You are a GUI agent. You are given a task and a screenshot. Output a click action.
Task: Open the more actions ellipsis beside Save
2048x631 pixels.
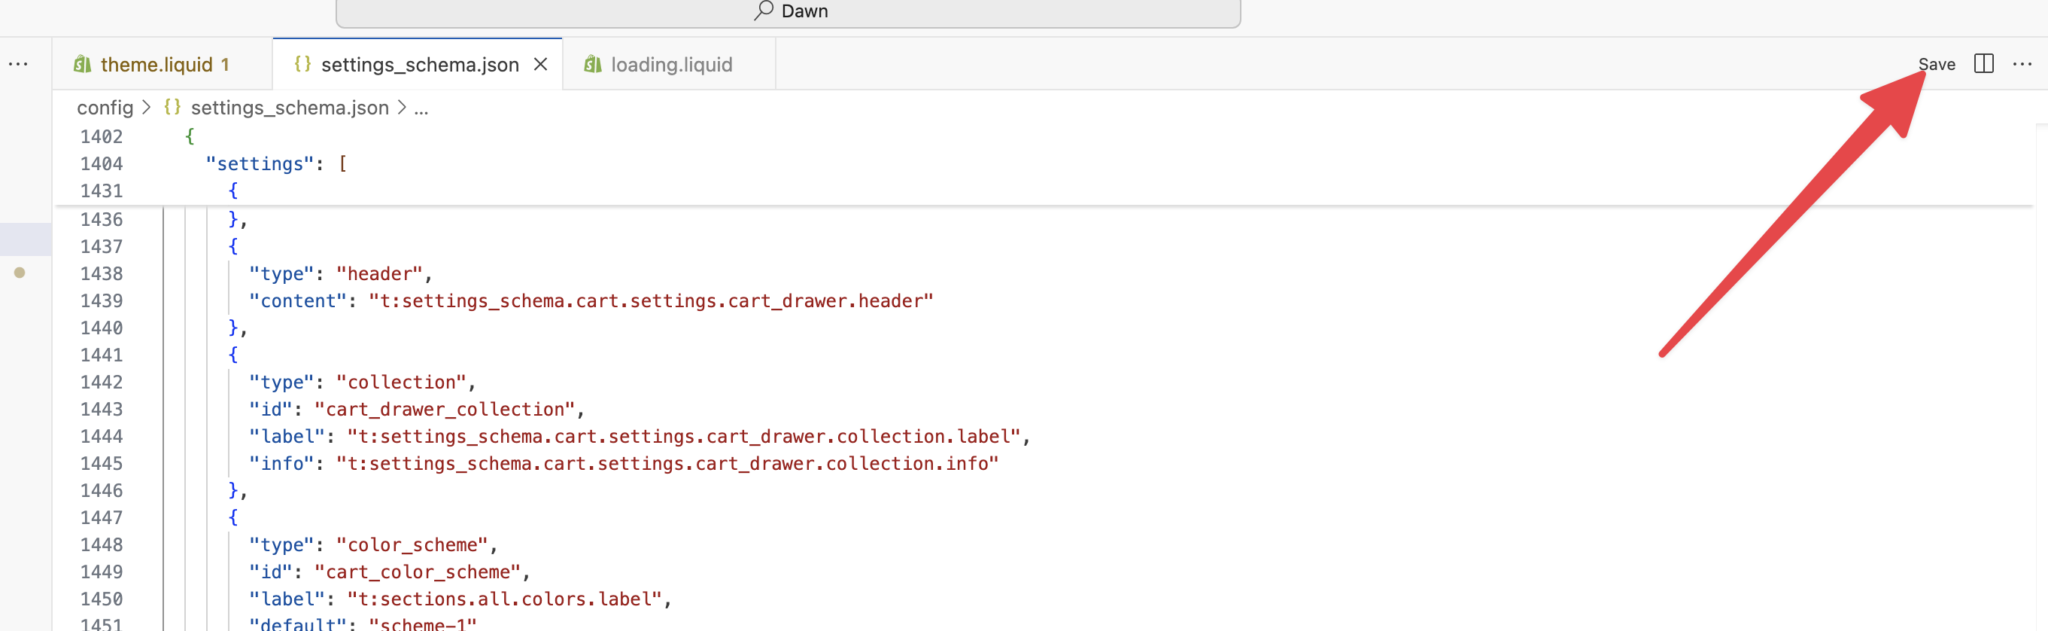(x=2022, y=64)
